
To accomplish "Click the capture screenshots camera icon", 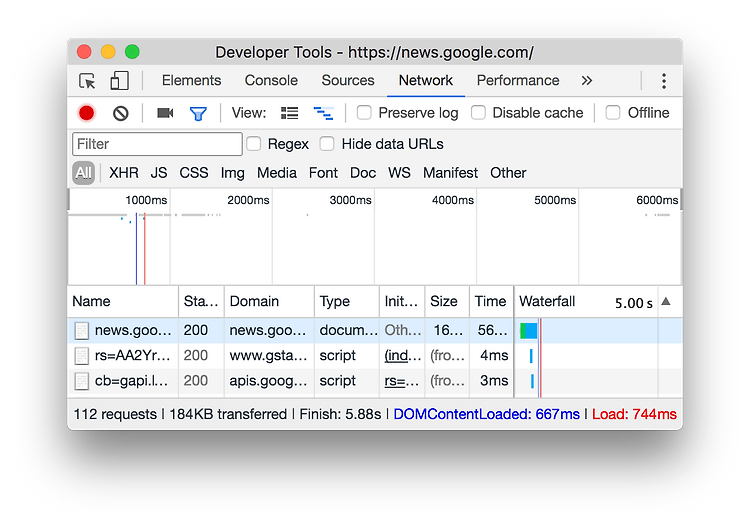I will click(x=165, y=113).
